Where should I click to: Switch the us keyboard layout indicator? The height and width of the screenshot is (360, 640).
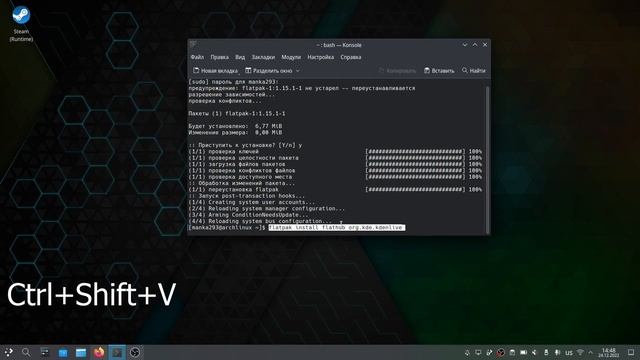[x=569, y=353]
